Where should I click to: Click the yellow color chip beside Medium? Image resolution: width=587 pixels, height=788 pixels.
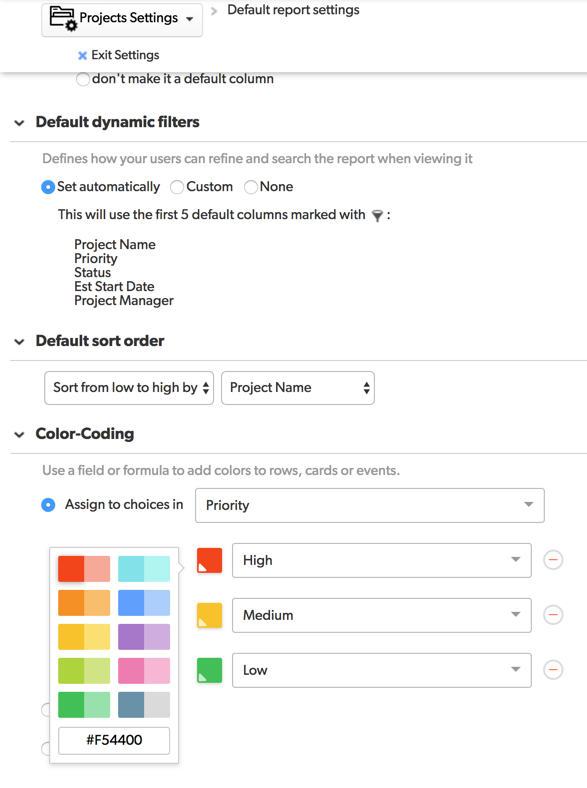click(210, 615)
